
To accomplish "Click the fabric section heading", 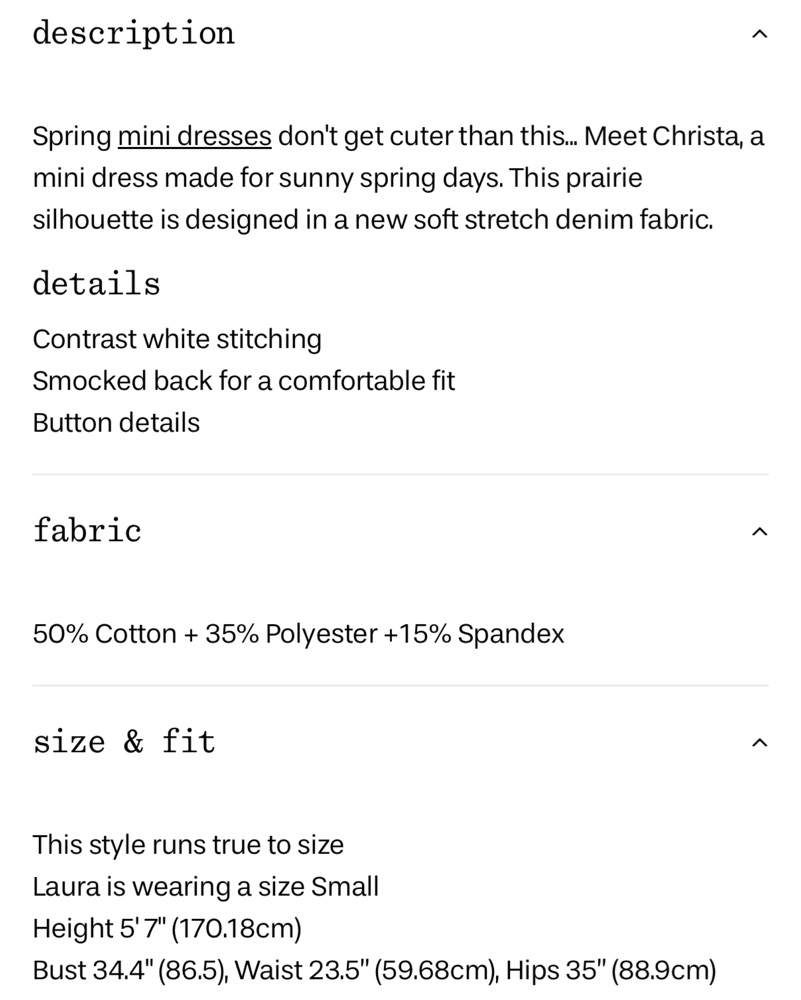I will click(x=87, y=531).
